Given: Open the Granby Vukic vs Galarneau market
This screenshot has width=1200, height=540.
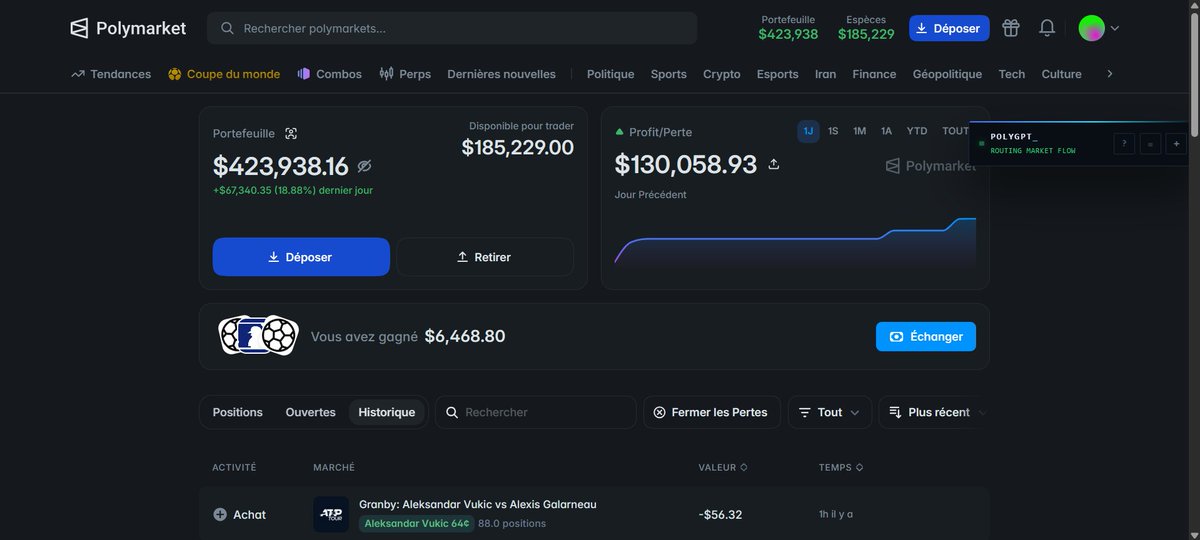Looking at the screenshot, I should tap(478, 504).
